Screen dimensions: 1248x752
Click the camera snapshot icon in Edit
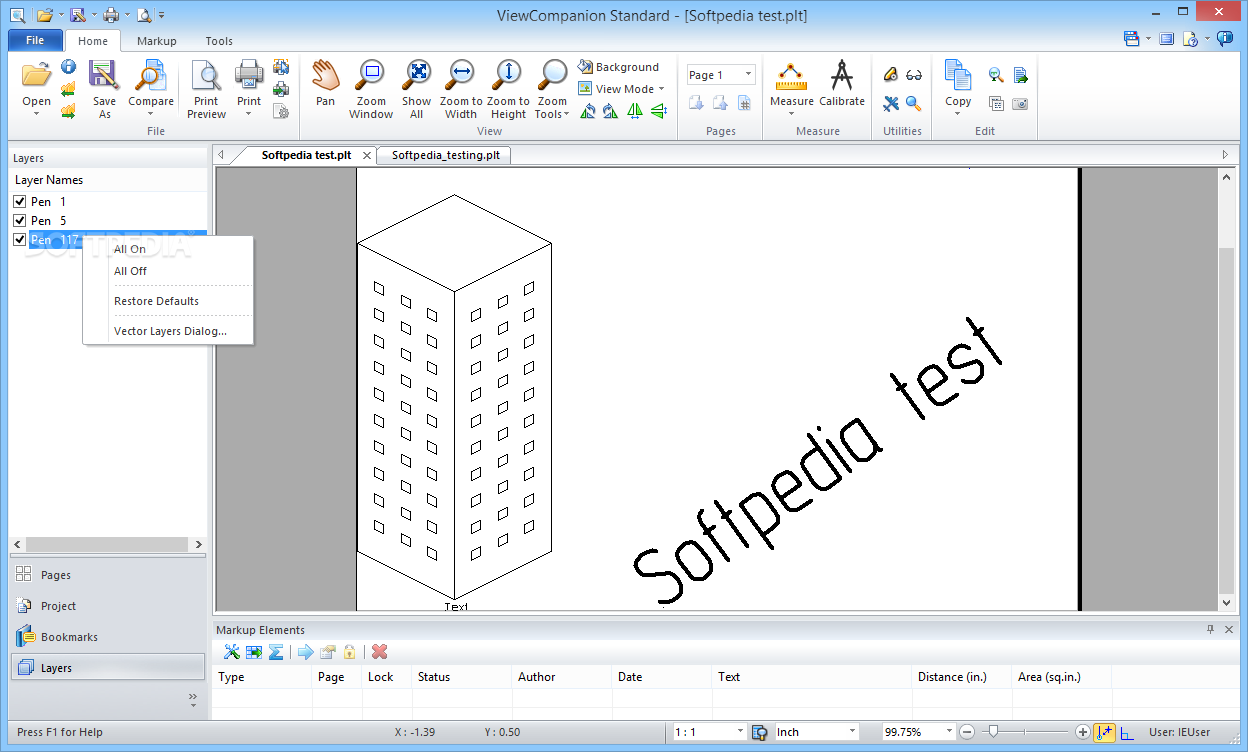pos(1020,103)
